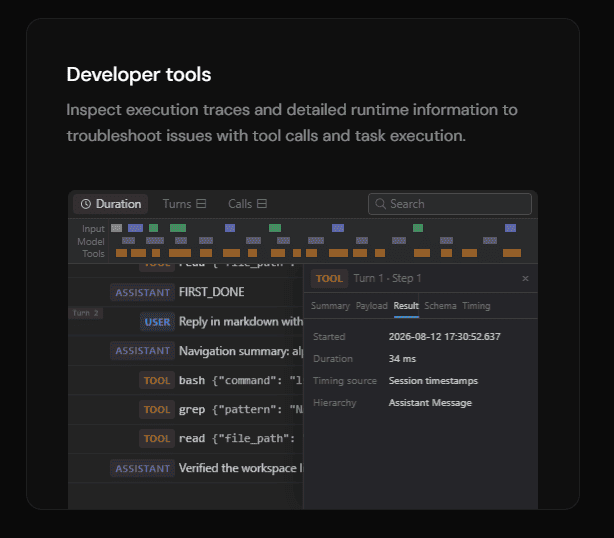The width and height of the screenshot is (614, 538).
Task: Click the Input timeline row label
Action: pos(93,229)
